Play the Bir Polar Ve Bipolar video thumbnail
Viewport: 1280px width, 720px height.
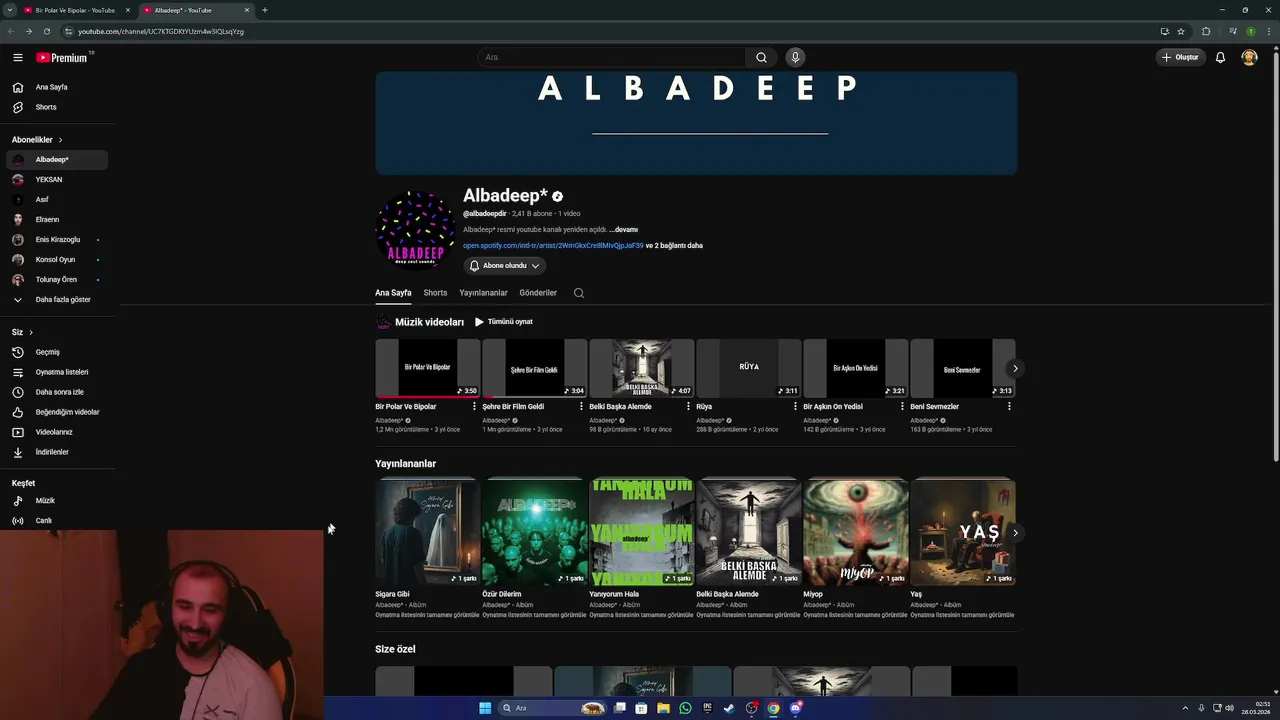[x=427, y=368]
